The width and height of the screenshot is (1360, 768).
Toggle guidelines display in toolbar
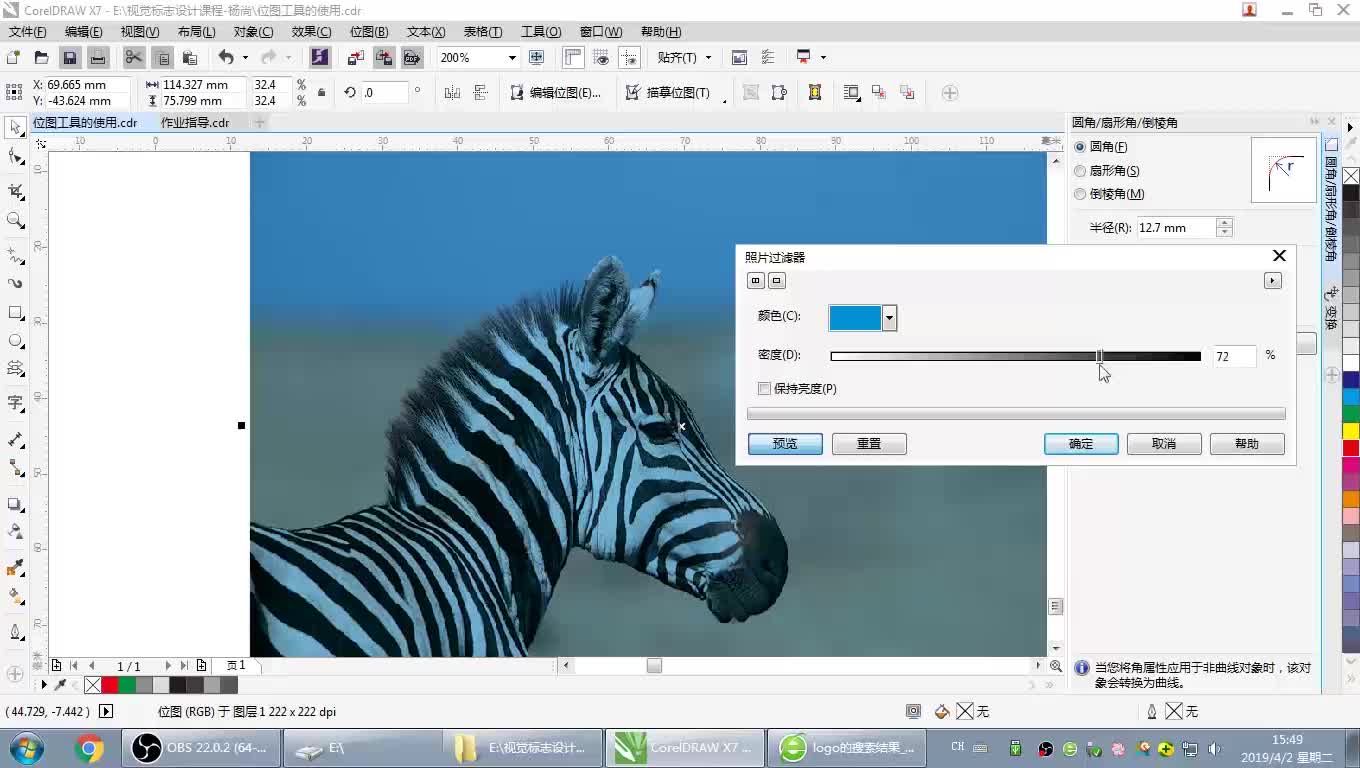click(x=629, y=57)
